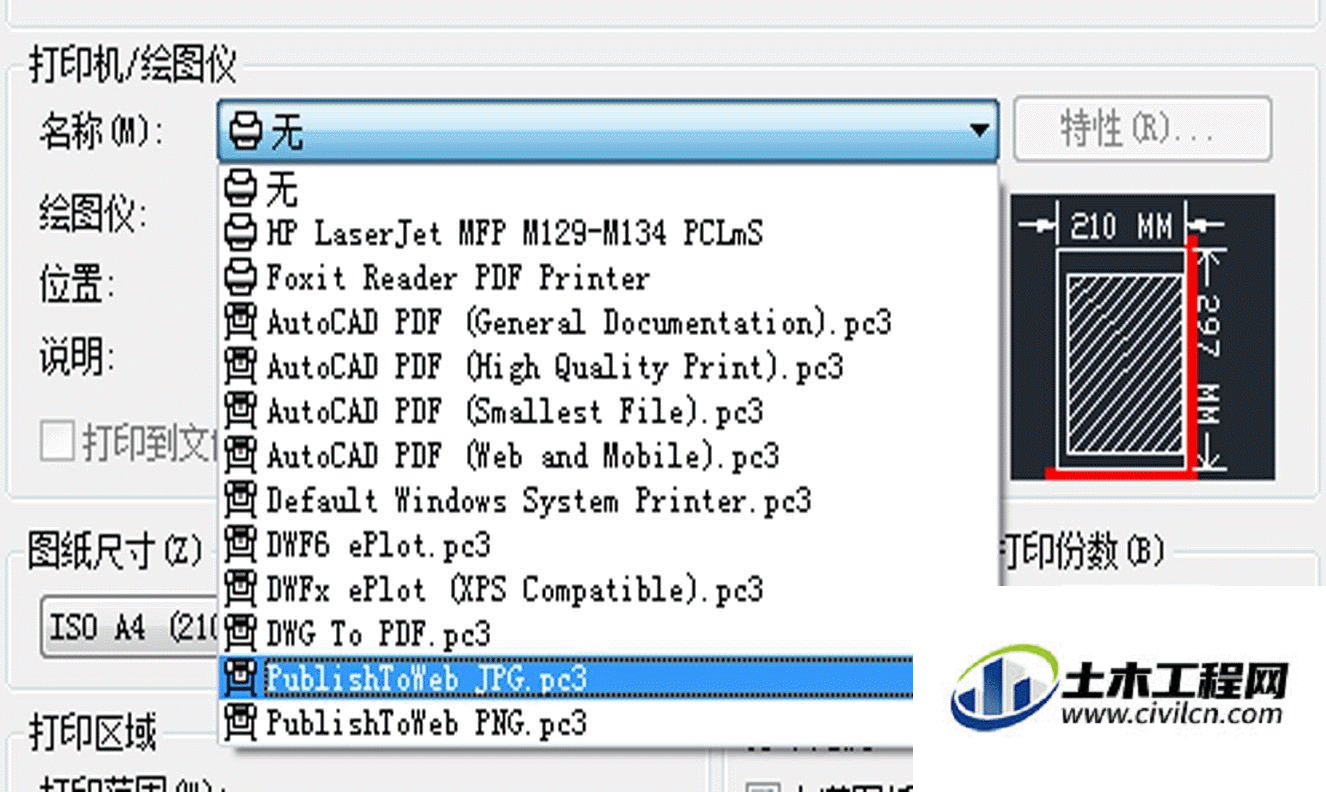
Task: Select AutoCAD PDF (Web and Mobile).pc3
Action: point(609,456)
